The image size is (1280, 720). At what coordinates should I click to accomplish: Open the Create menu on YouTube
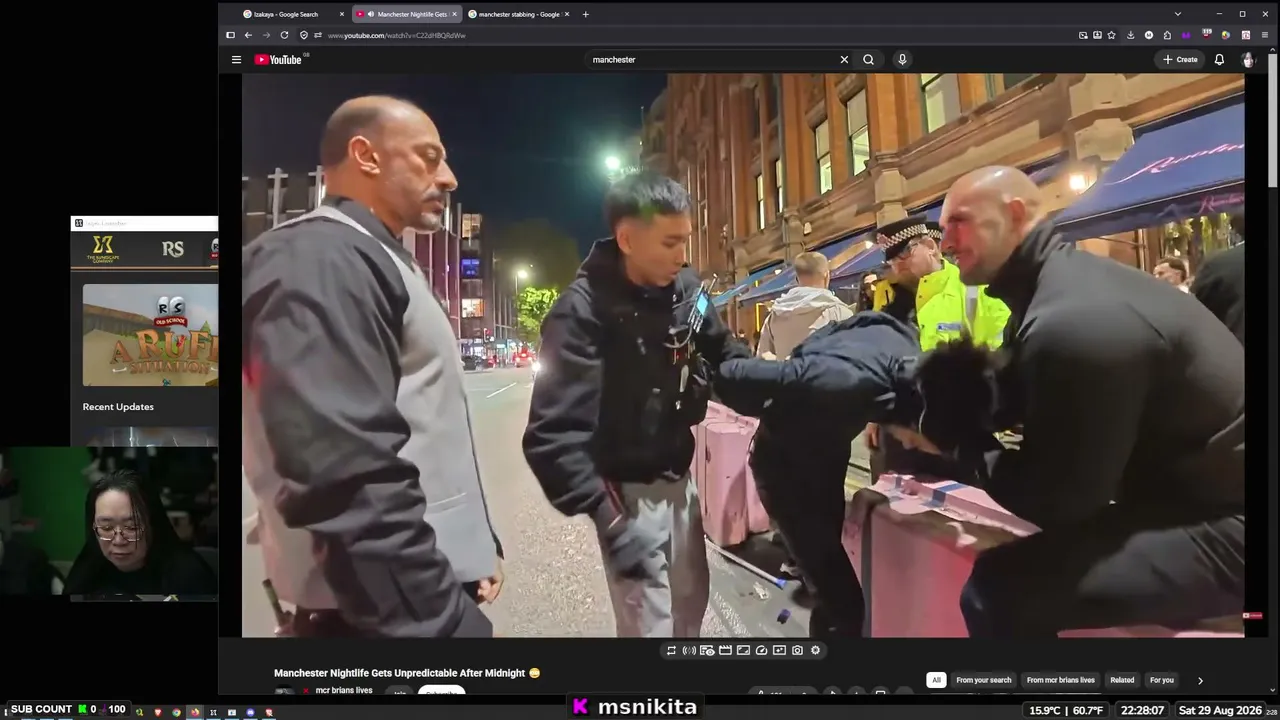1180,60
